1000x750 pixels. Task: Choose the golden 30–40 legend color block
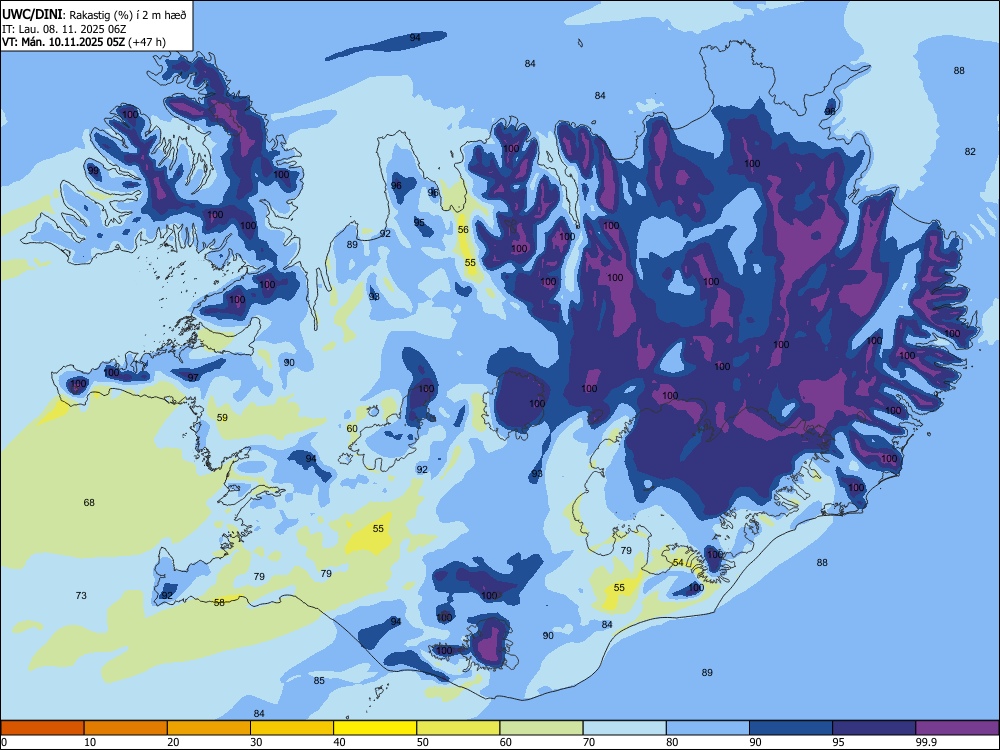click(x=292, y=728)
